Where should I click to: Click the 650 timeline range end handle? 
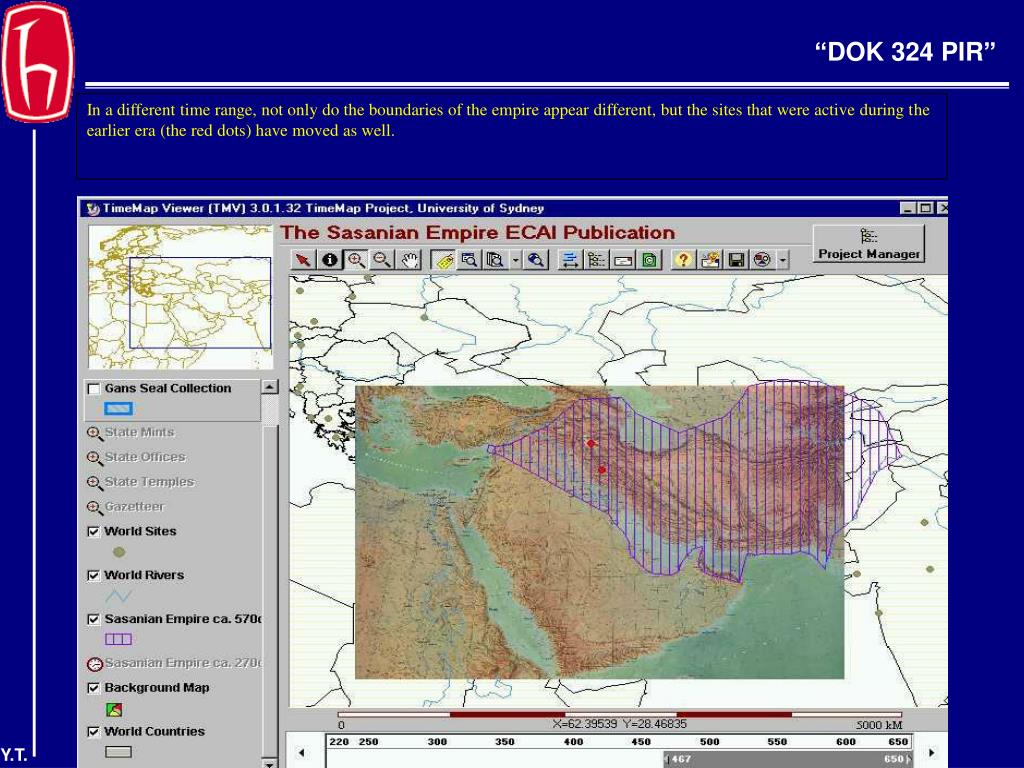pyautogui.click(x=908, y=760)
